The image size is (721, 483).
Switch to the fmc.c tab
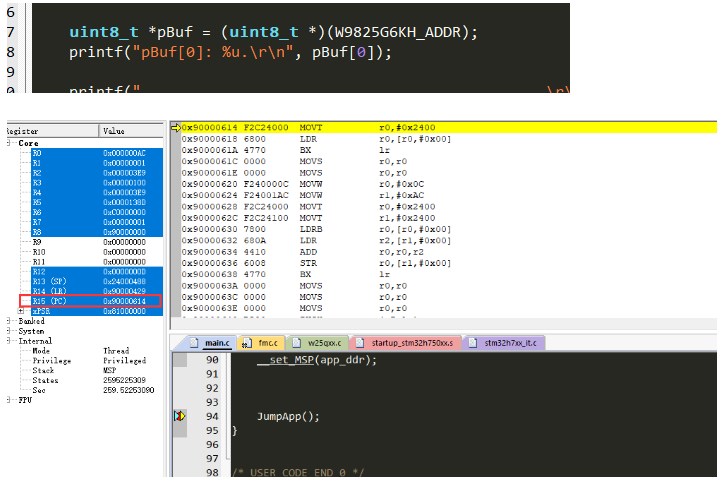pos(268,343)
